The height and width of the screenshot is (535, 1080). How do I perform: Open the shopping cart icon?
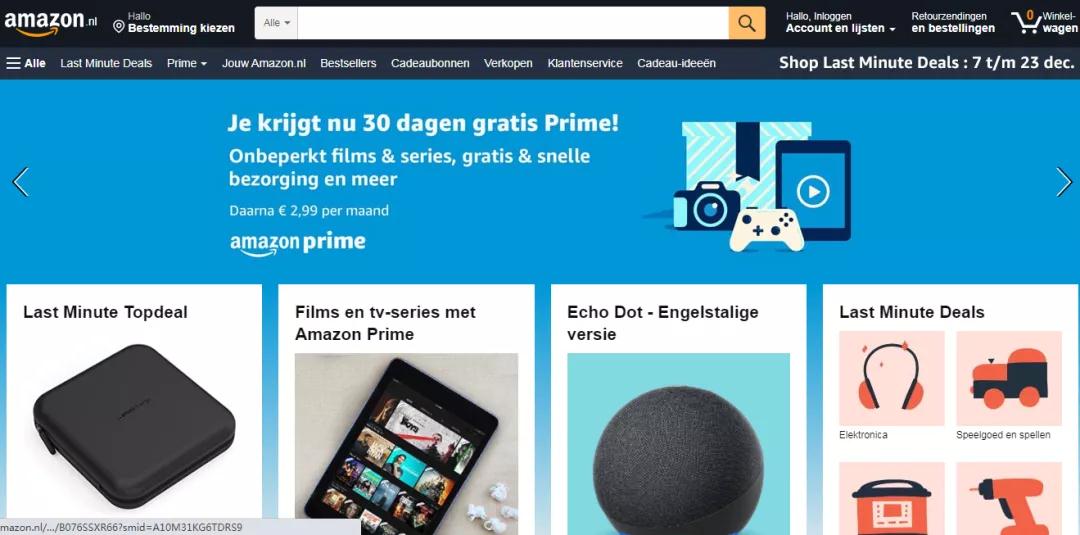(1044, 22)
